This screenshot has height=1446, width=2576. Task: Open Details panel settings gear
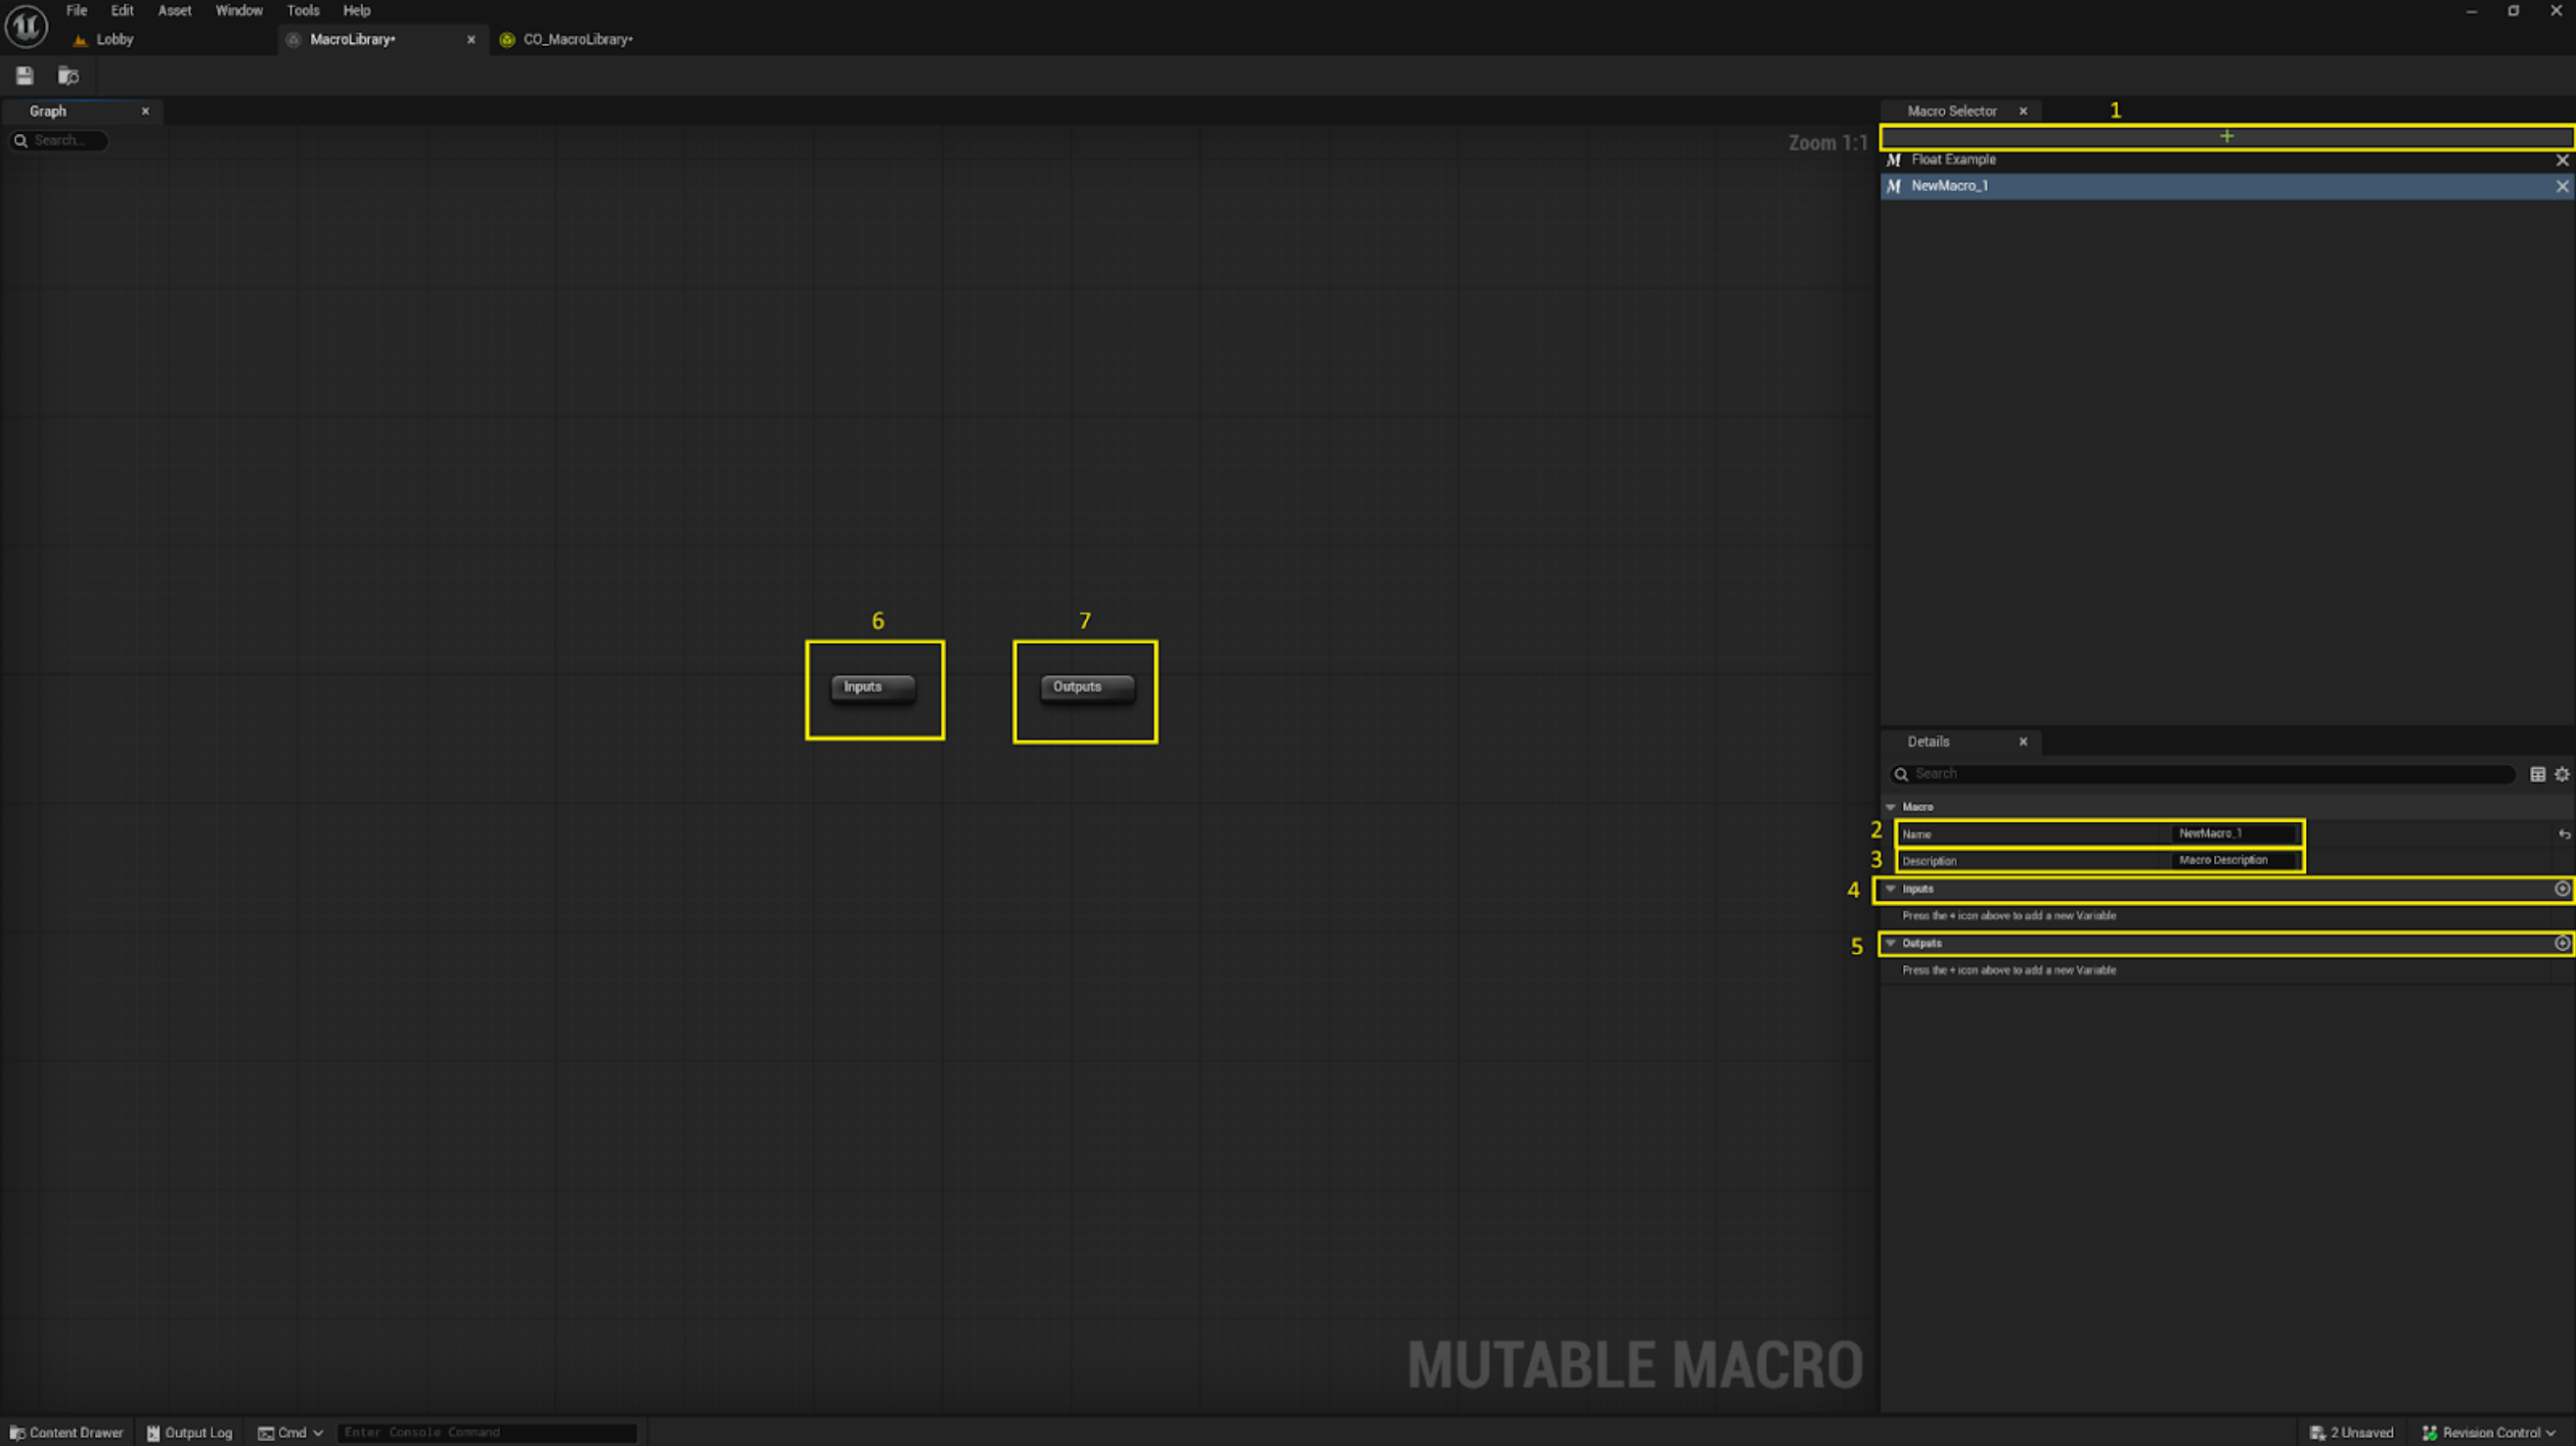2562,774
